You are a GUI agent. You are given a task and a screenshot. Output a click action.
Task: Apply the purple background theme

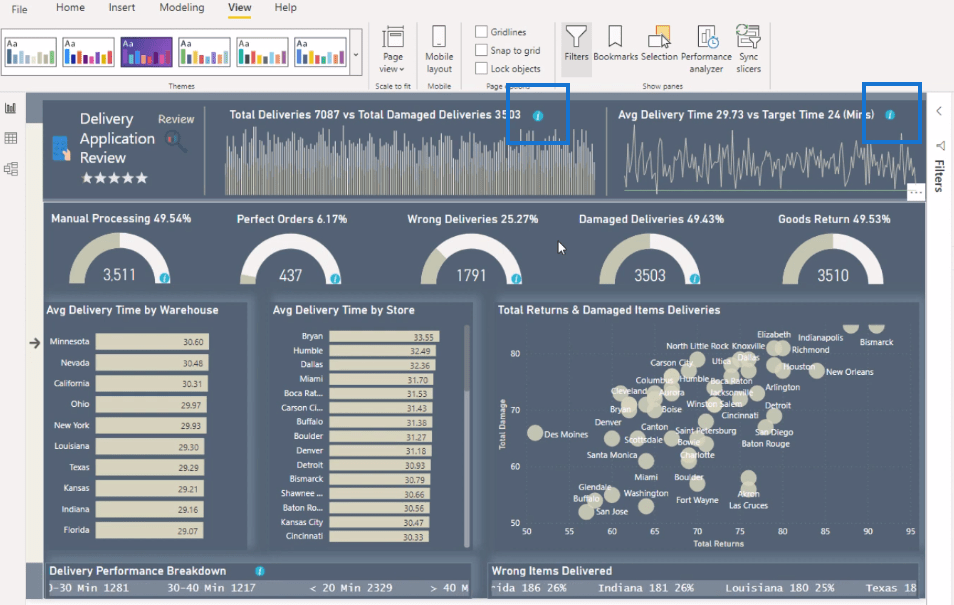pyautogui.click(x=146, y=52)
